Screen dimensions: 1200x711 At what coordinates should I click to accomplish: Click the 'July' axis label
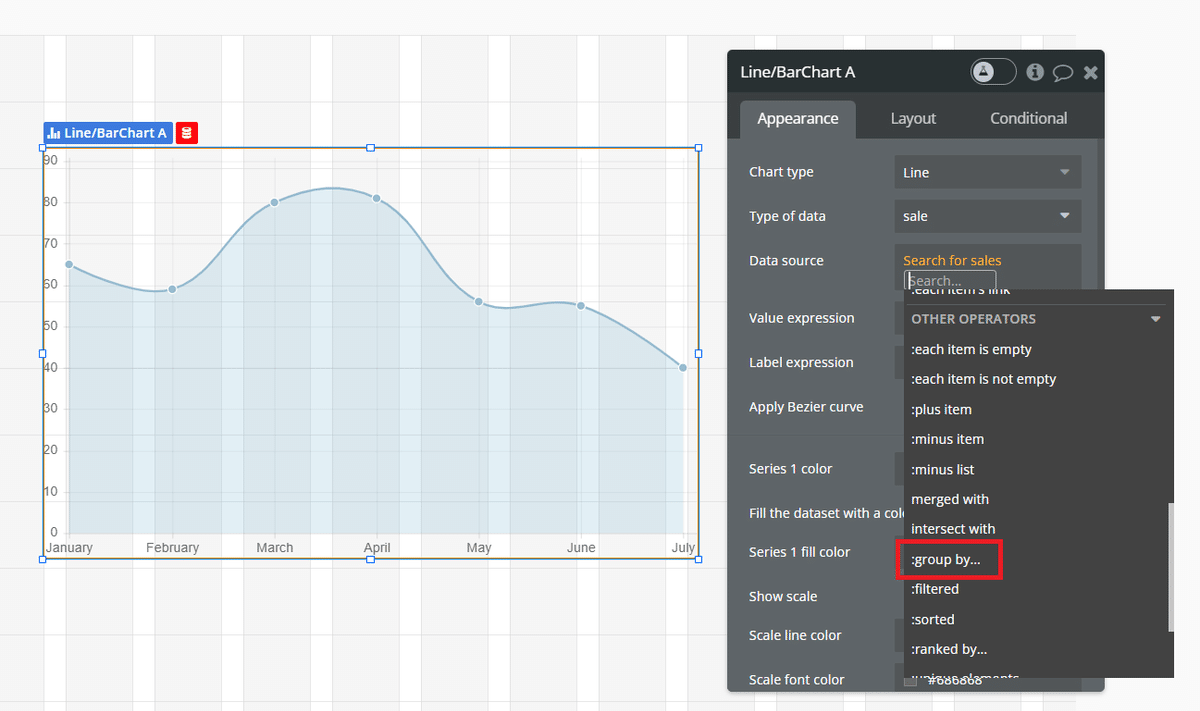pyautogui.click(x=683, y=547)
